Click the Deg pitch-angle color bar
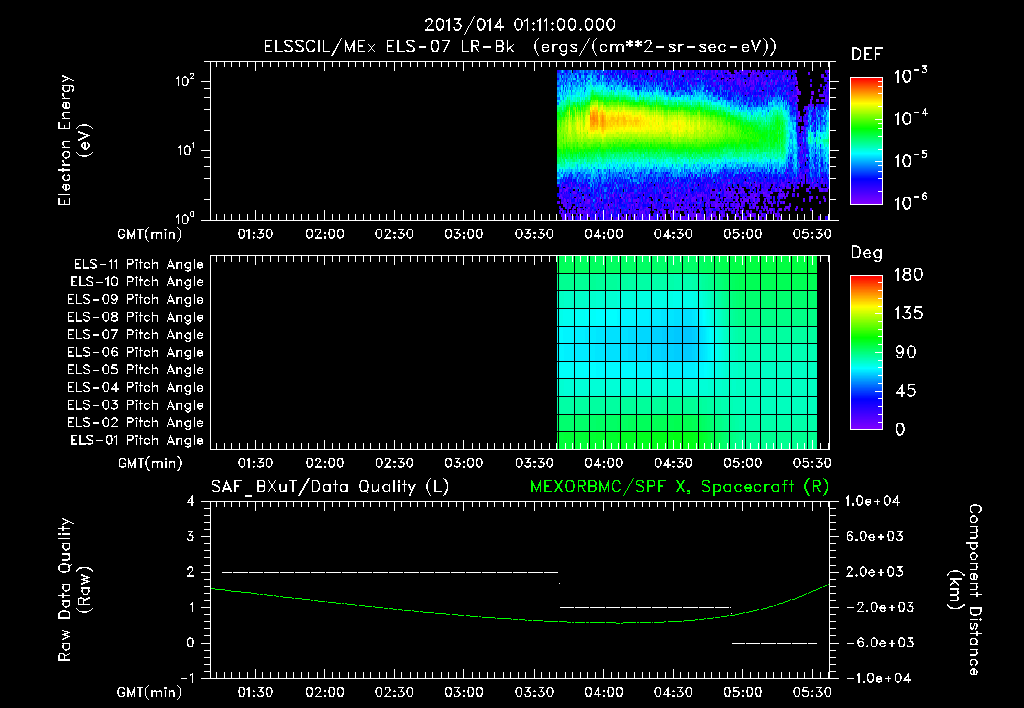 coord(866,352)
